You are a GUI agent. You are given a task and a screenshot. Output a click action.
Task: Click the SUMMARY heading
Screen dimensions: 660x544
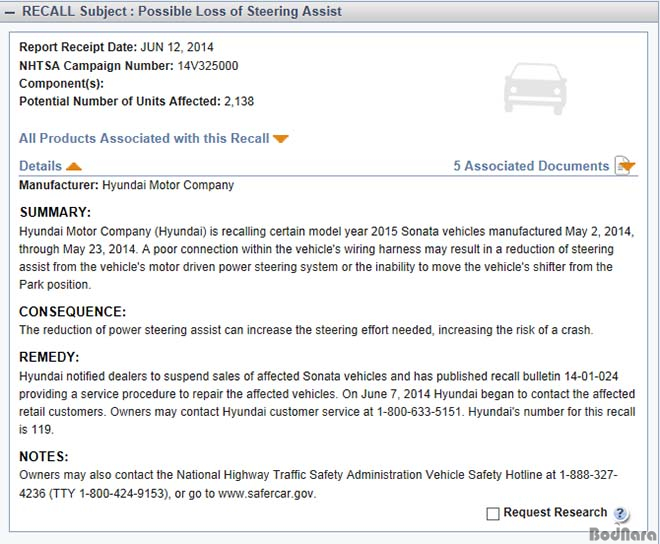tap(55, 212)
